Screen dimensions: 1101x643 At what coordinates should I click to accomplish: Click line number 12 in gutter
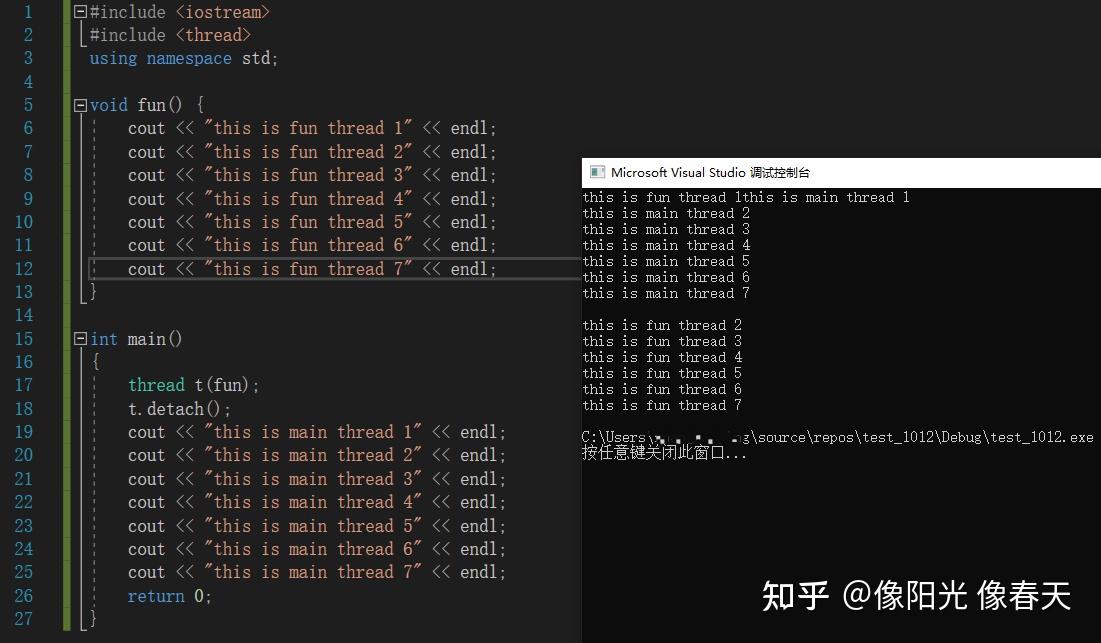pyautogui.click(x=23, y=269)
